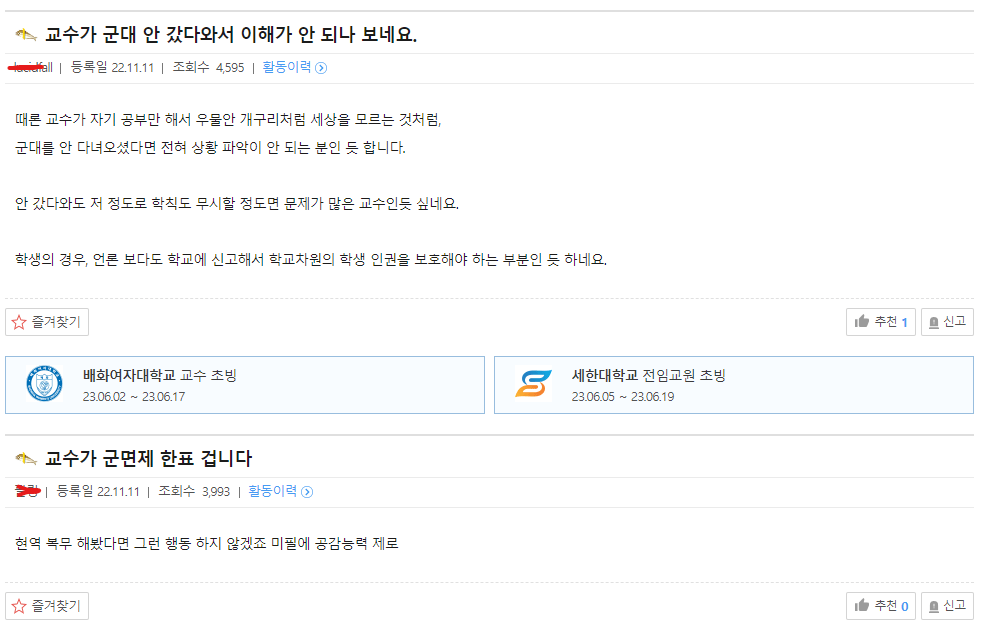Click the second post's author username

click(27, 491)
